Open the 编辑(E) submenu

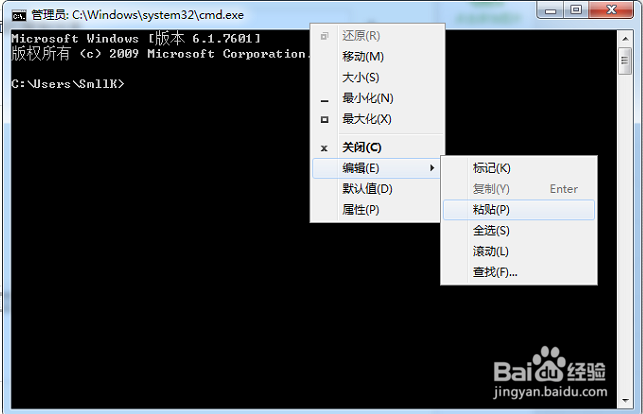376,168
